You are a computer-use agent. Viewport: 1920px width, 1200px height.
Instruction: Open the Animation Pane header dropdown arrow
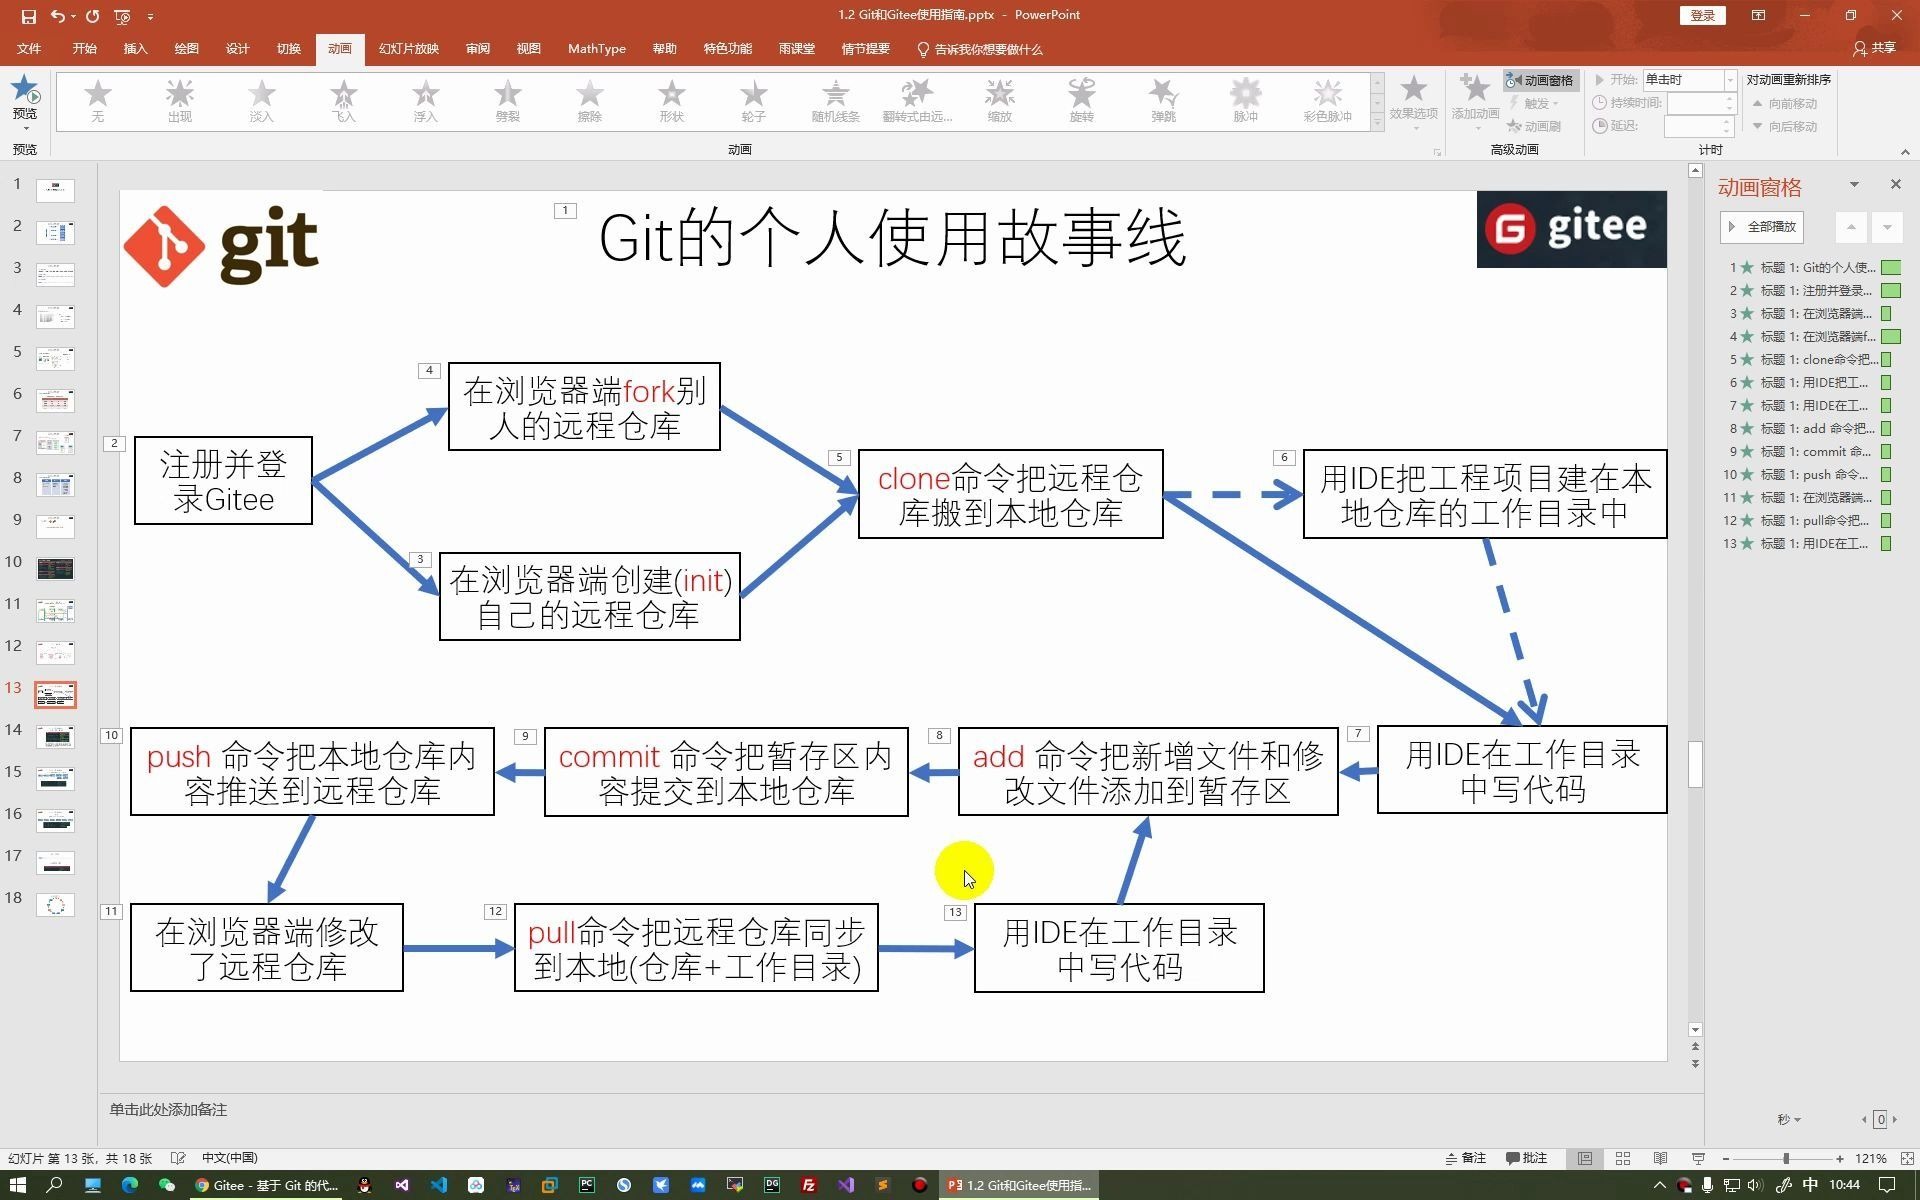coord(1856,185)
